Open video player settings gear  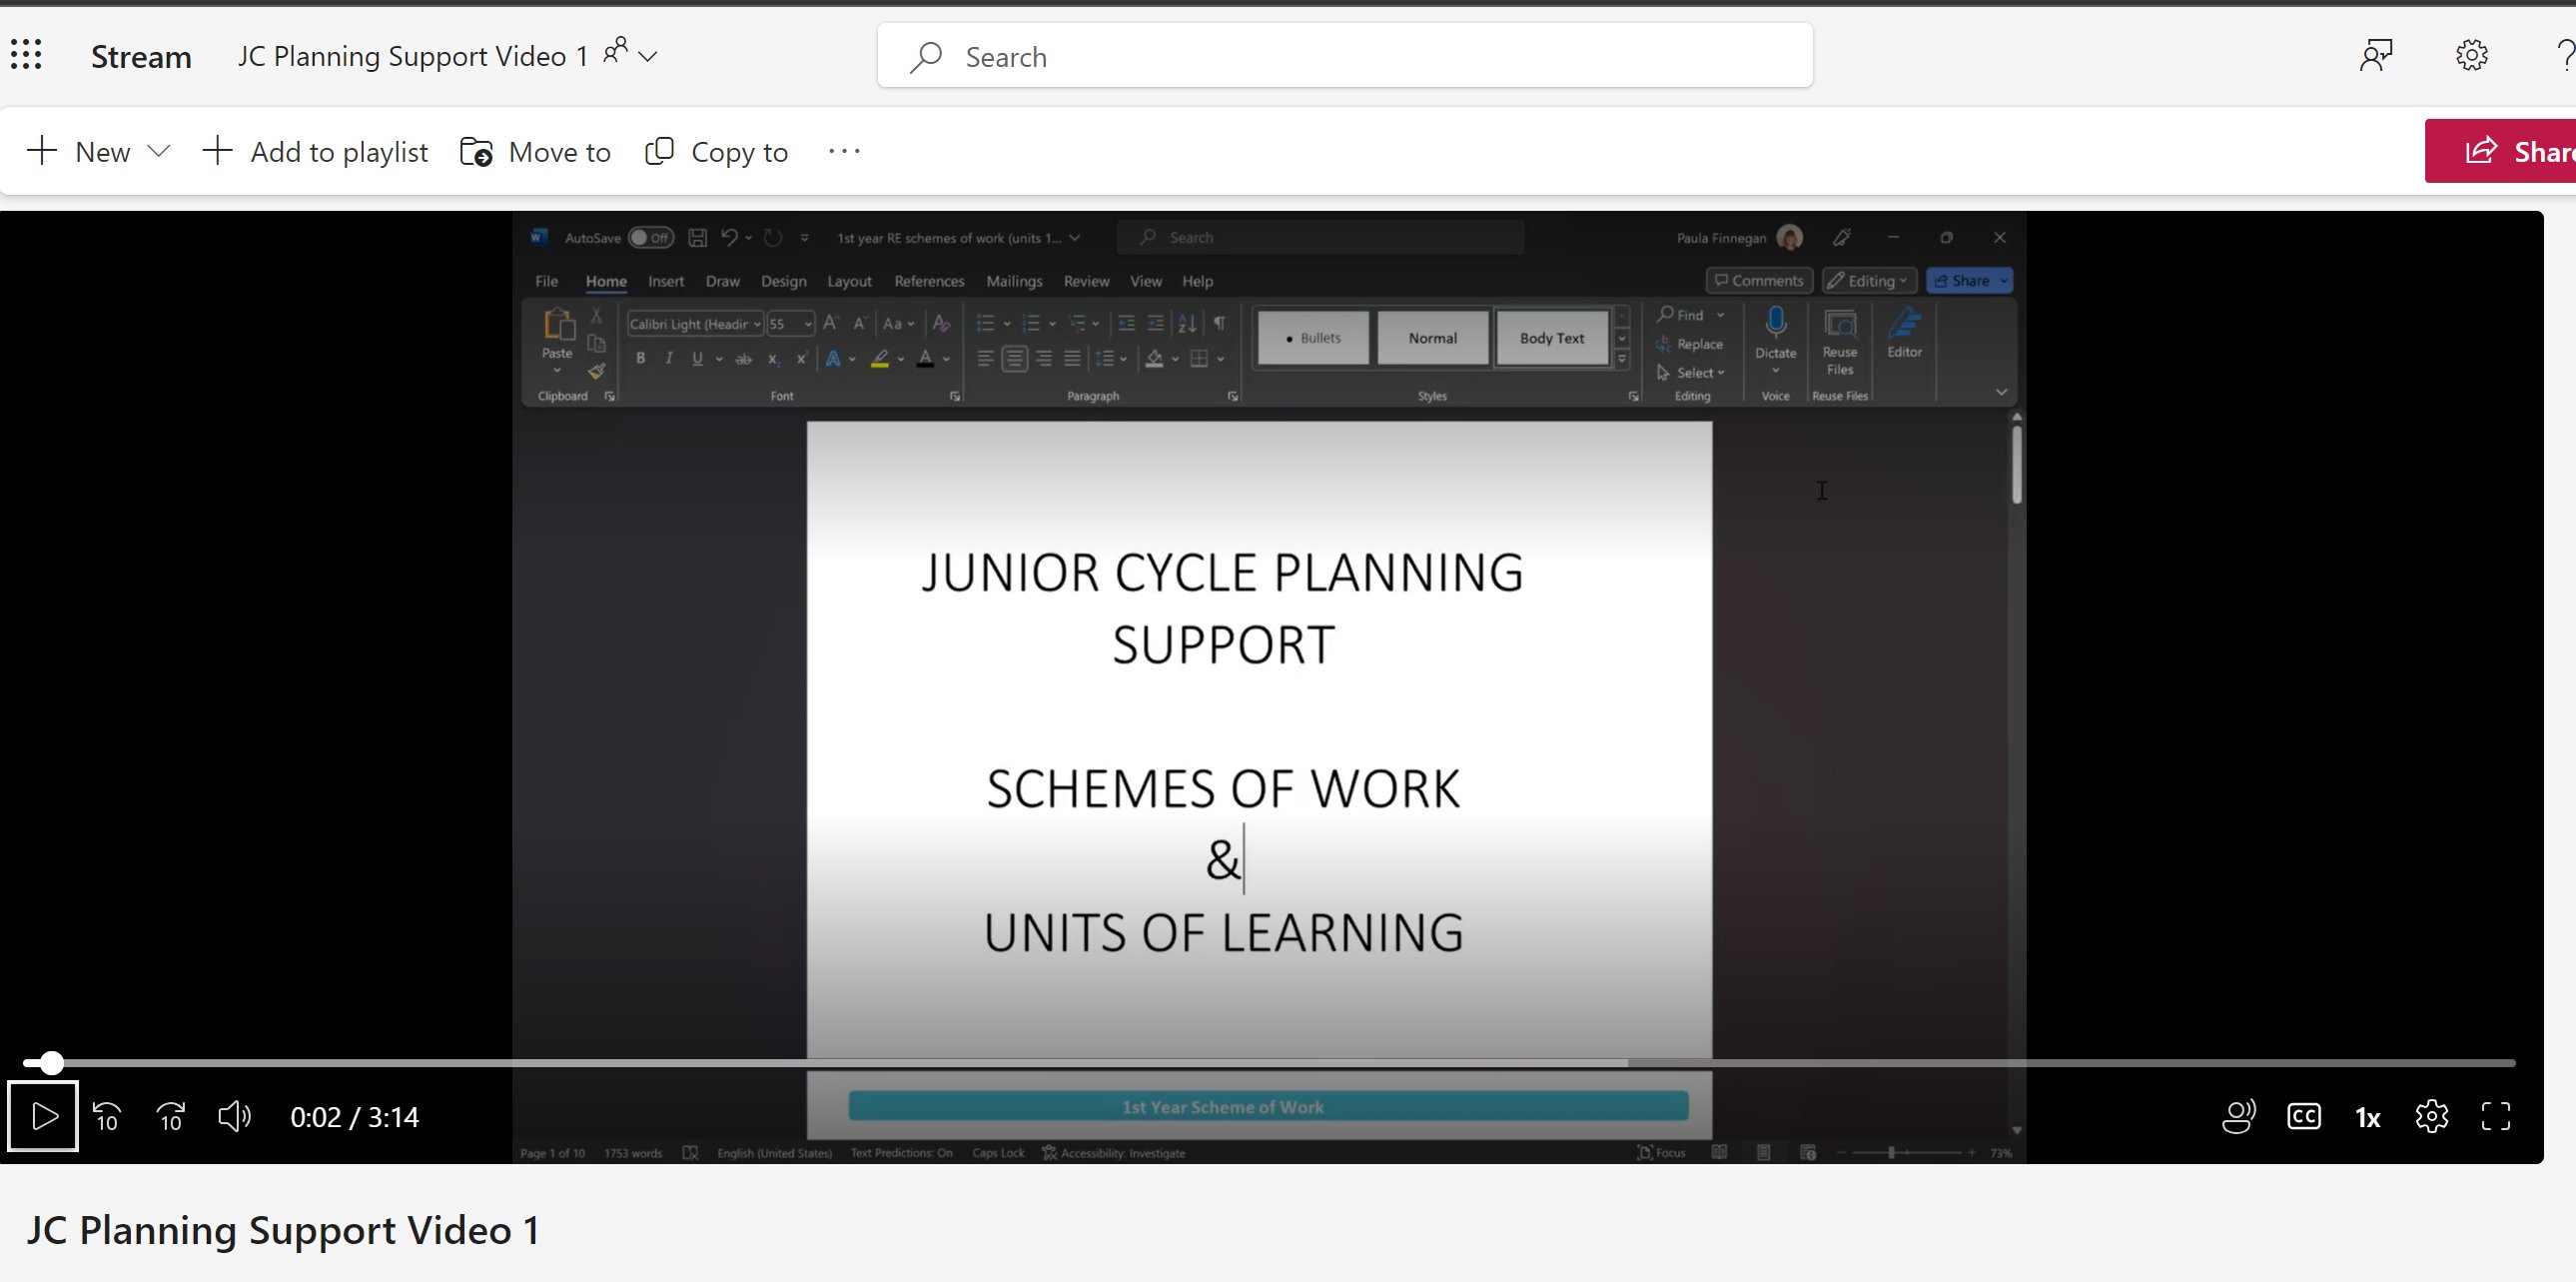pyautogui.click(x=2431, y=1116)
